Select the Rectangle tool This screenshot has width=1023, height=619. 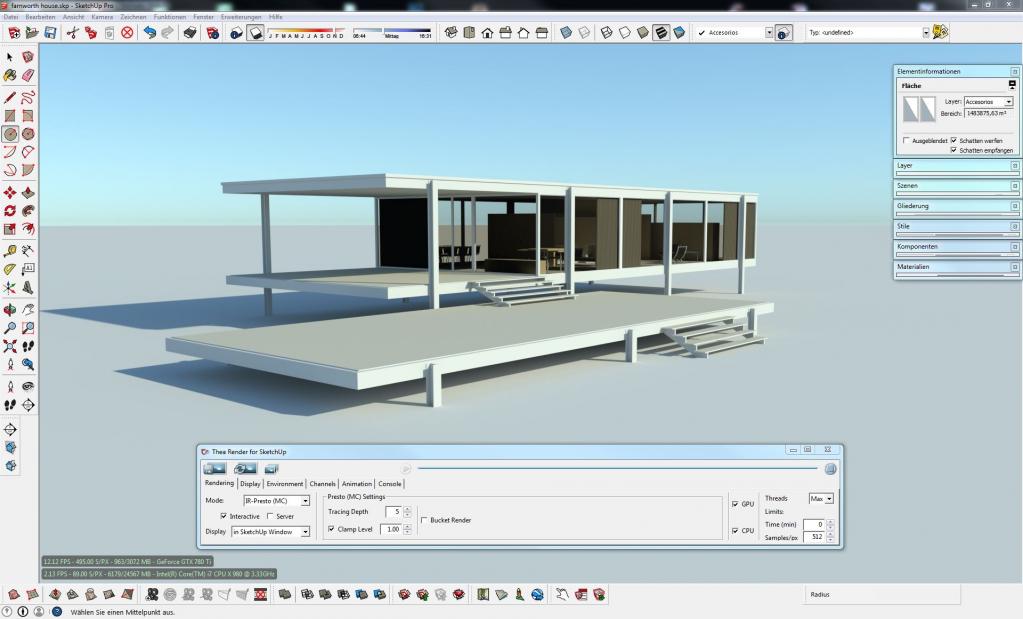tap(10, 116)
